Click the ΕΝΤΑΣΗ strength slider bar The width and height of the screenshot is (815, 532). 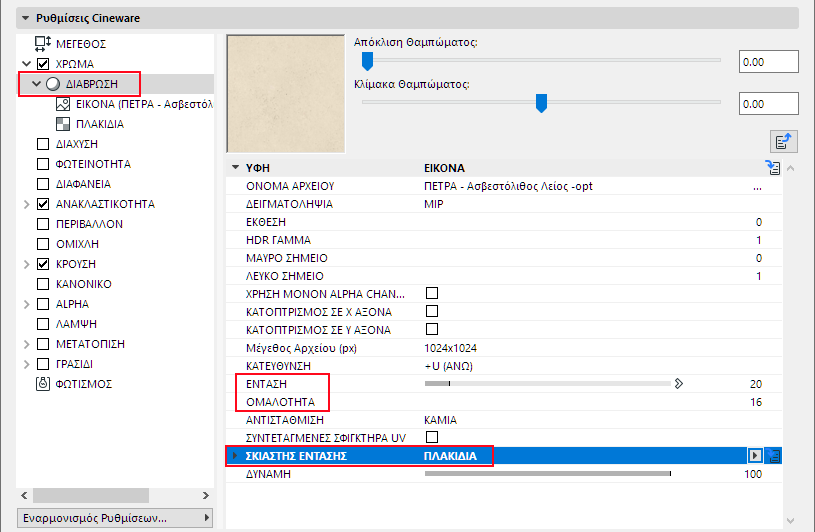tap(548, 383)
